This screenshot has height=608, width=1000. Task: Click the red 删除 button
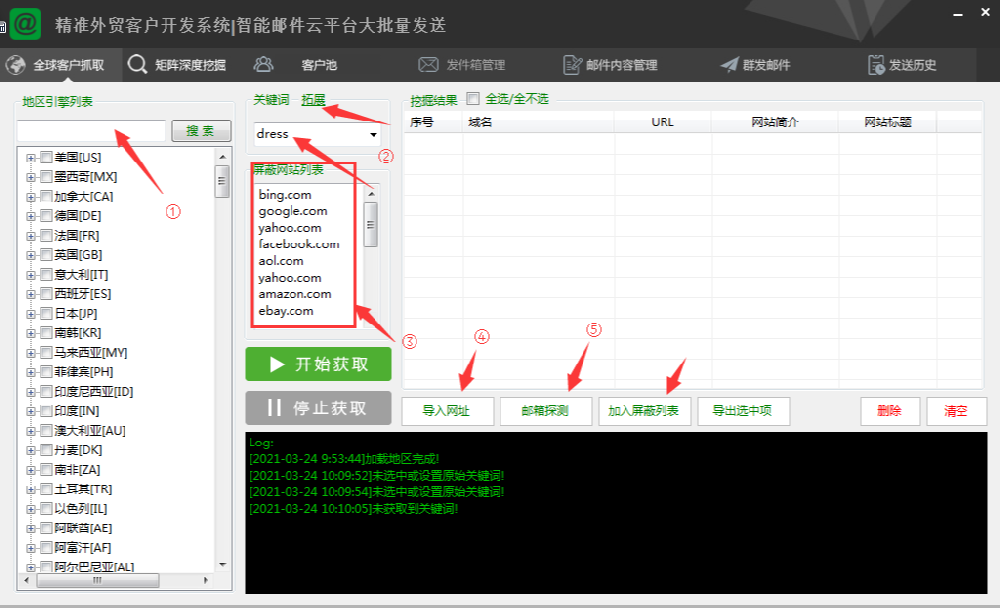[x=890, y=411]
